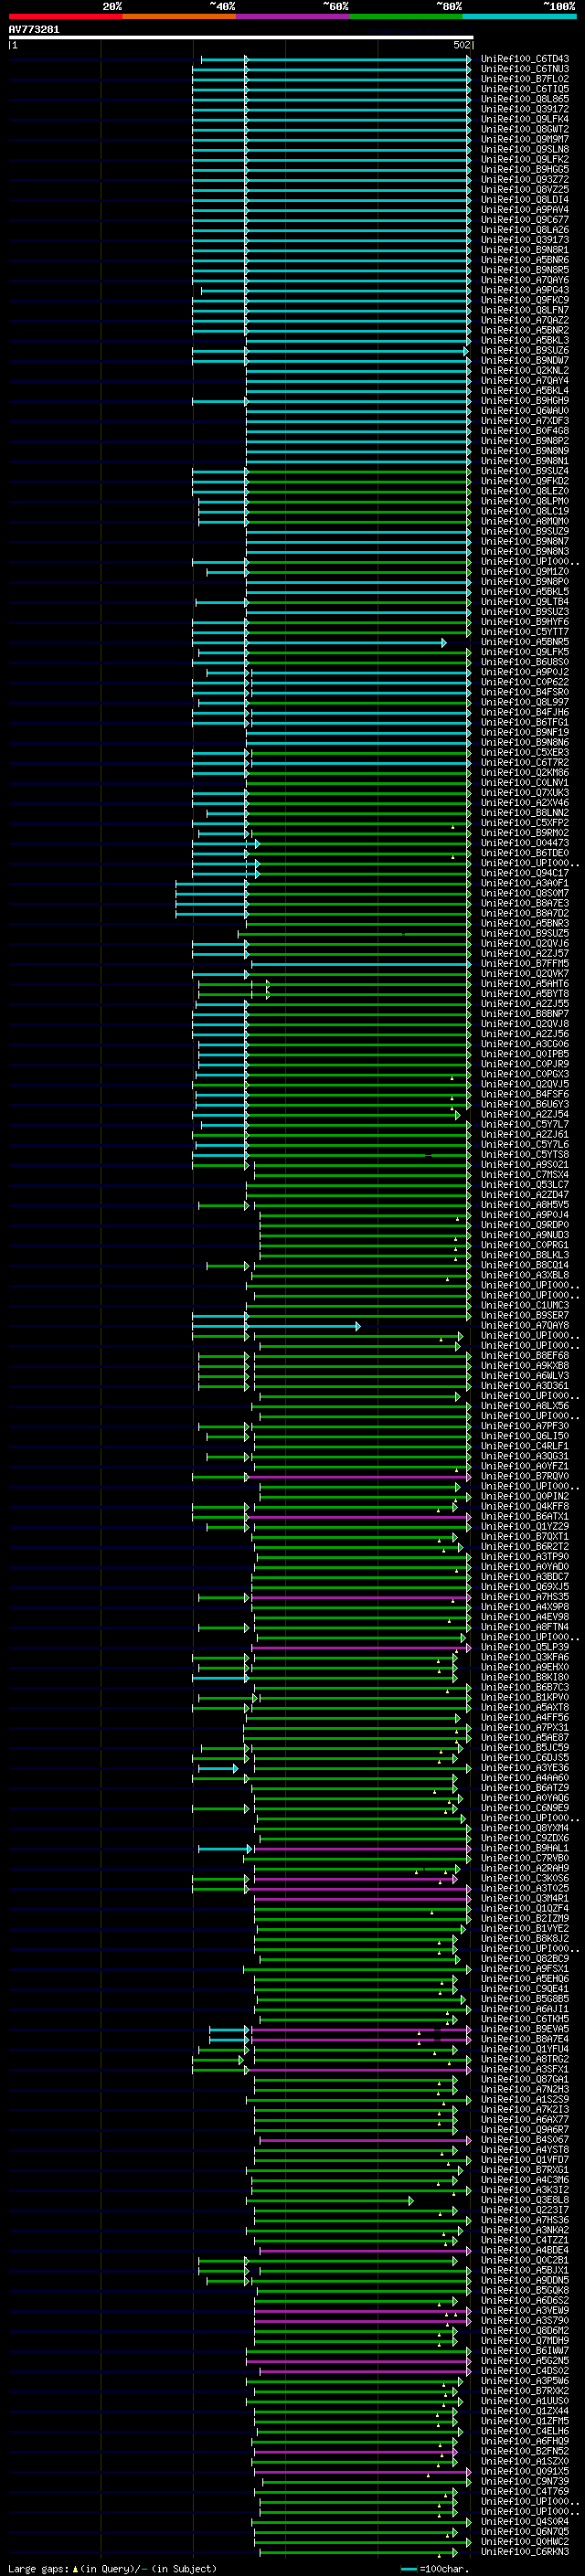Select hit label UniRef100_B6ATX1
The image size is (585, 2576).
[525, 1516]
